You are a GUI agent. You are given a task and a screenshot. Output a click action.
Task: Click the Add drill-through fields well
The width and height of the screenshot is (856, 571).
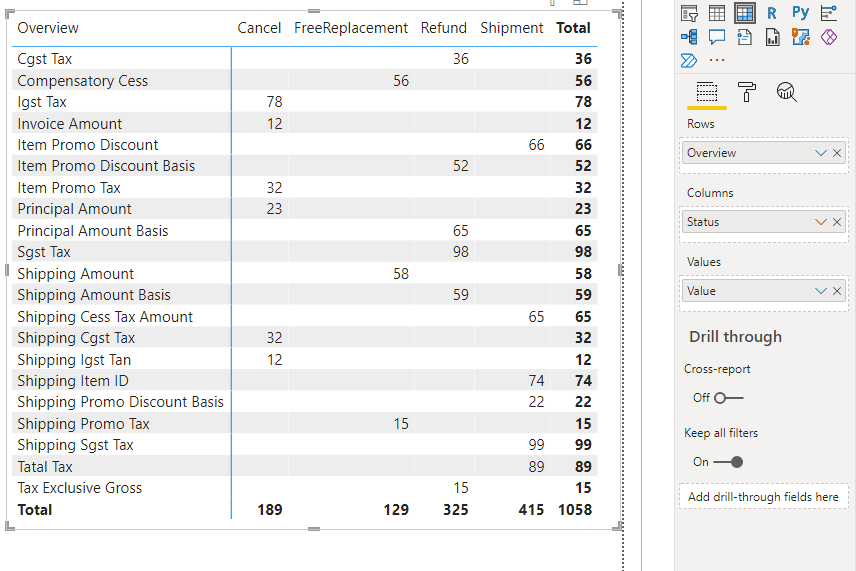click(x=763, y=497)
